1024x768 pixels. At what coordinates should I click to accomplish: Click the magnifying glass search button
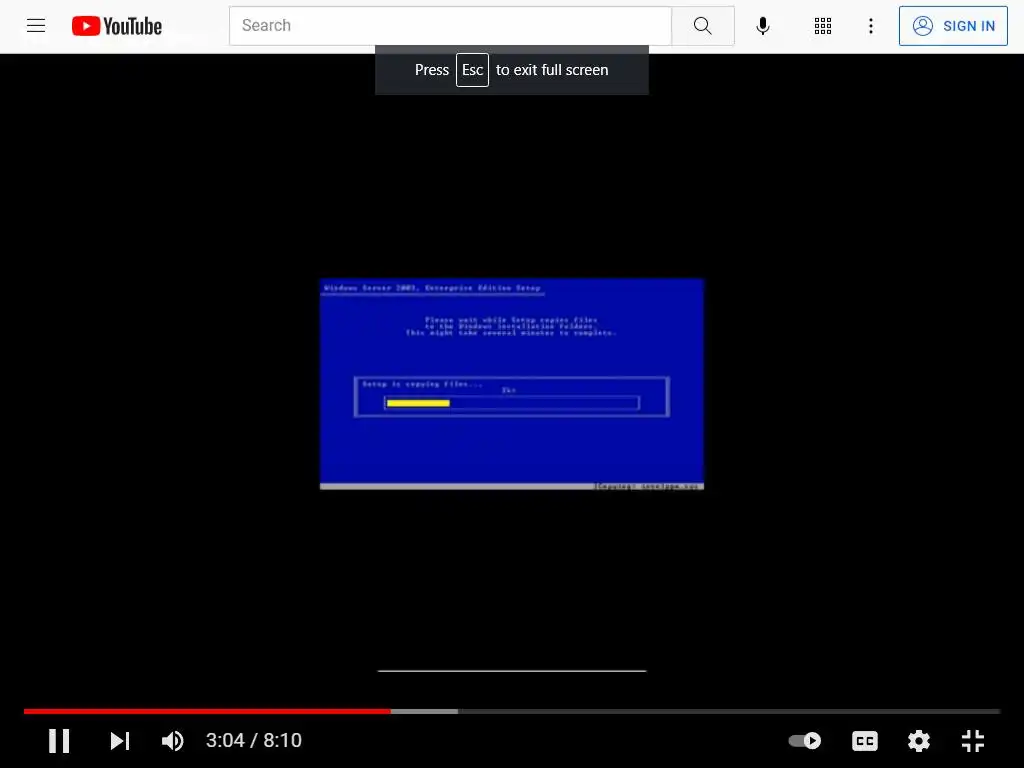tap(703, 25)
